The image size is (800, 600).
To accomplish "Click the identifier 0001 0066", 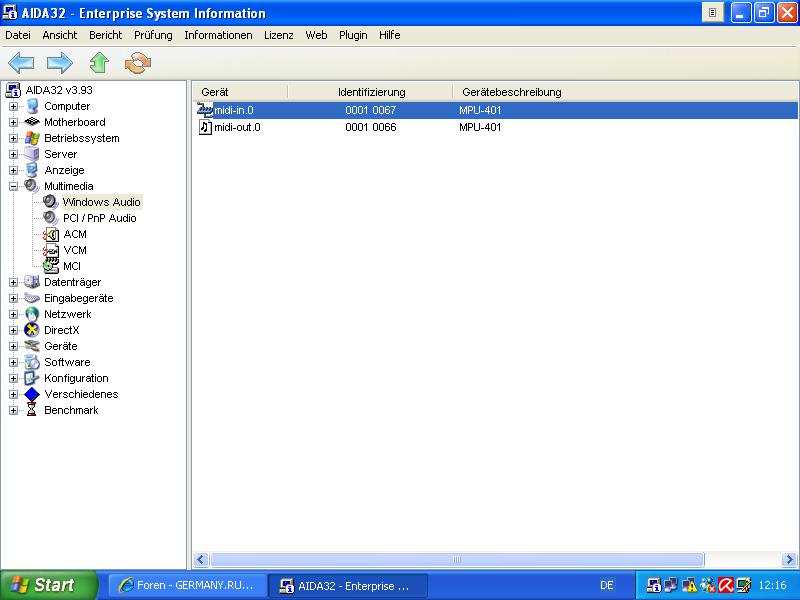I will click(371, 127).
